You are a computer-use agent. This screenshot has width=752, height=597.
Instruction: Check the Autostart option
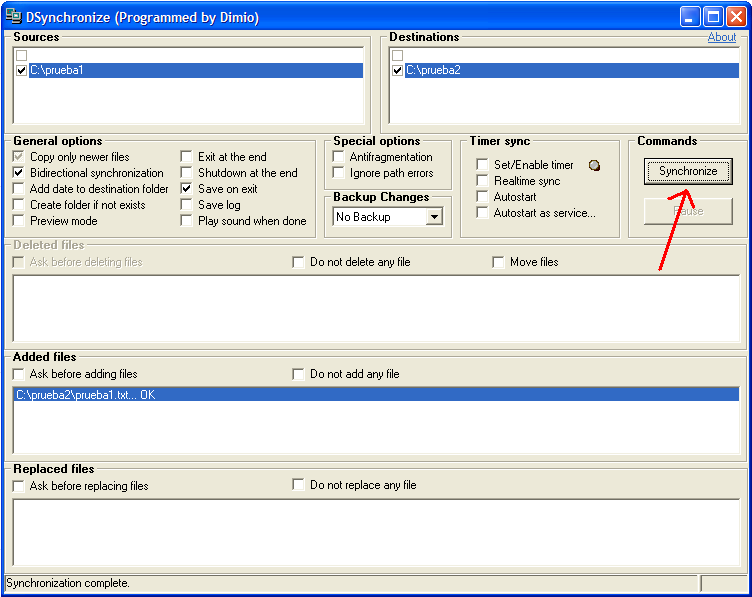coord(482,197)
